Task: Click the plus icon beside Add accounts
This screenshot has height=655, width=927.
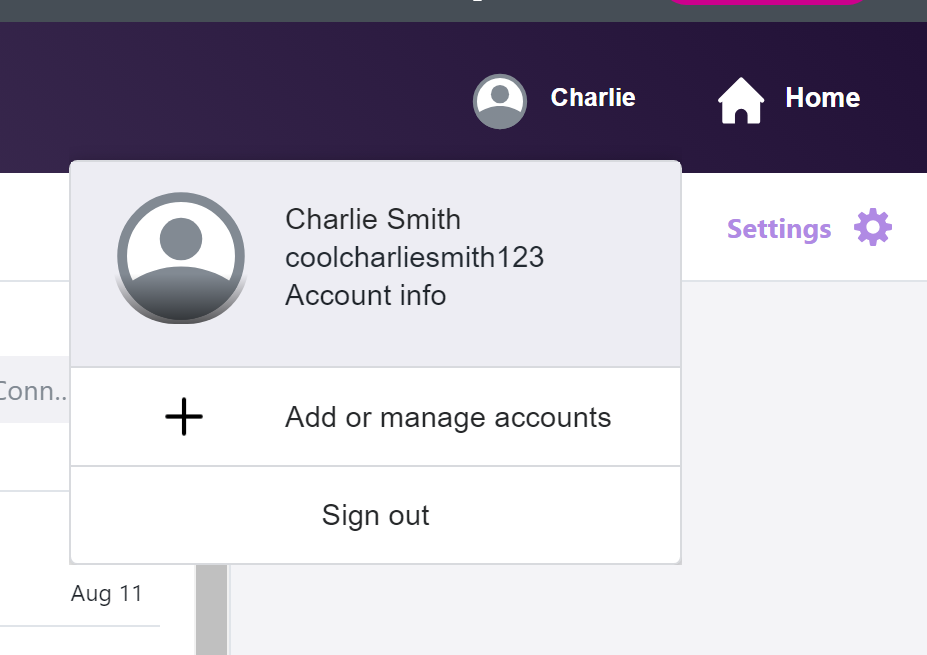Action: (184, 417)
